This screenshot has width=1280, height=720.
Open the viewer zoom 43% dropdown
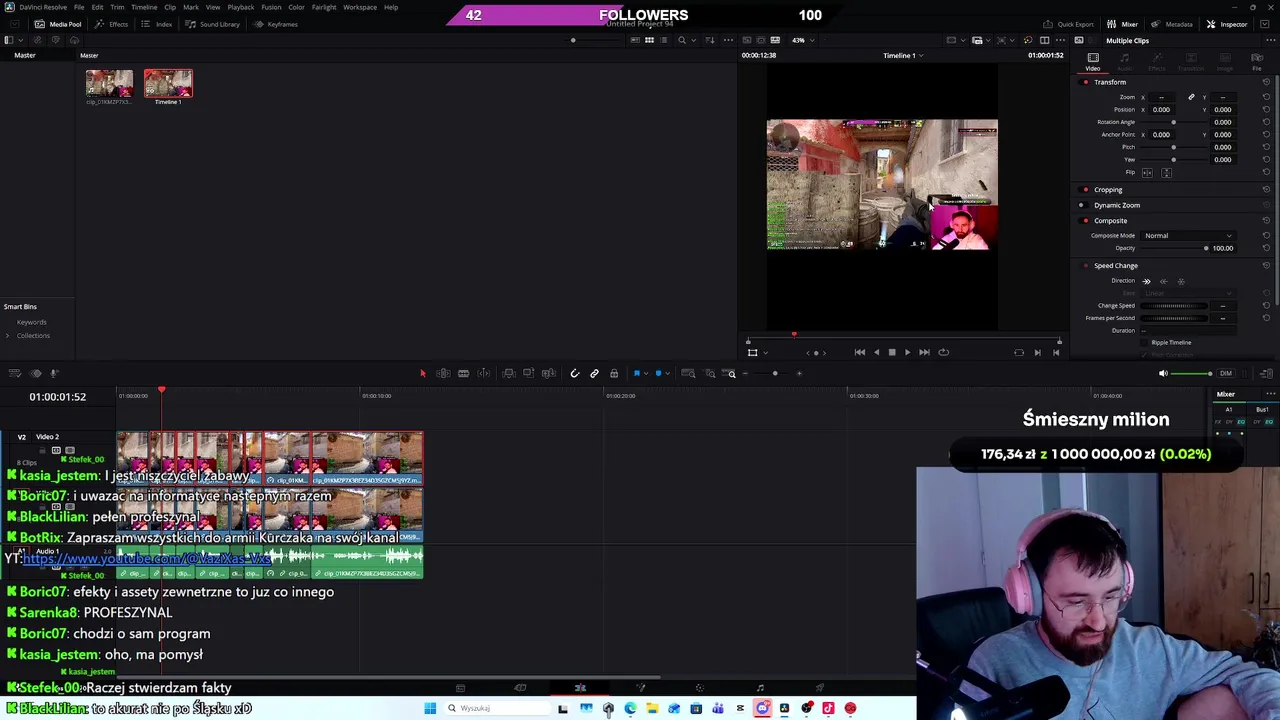pos(802,40)
